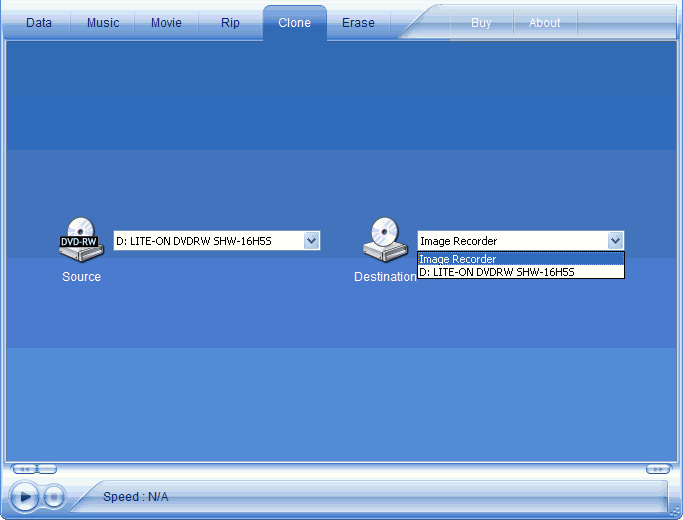Click the Clone tab
This screenshot has height=520, width=683.
[x=294, y=23]
